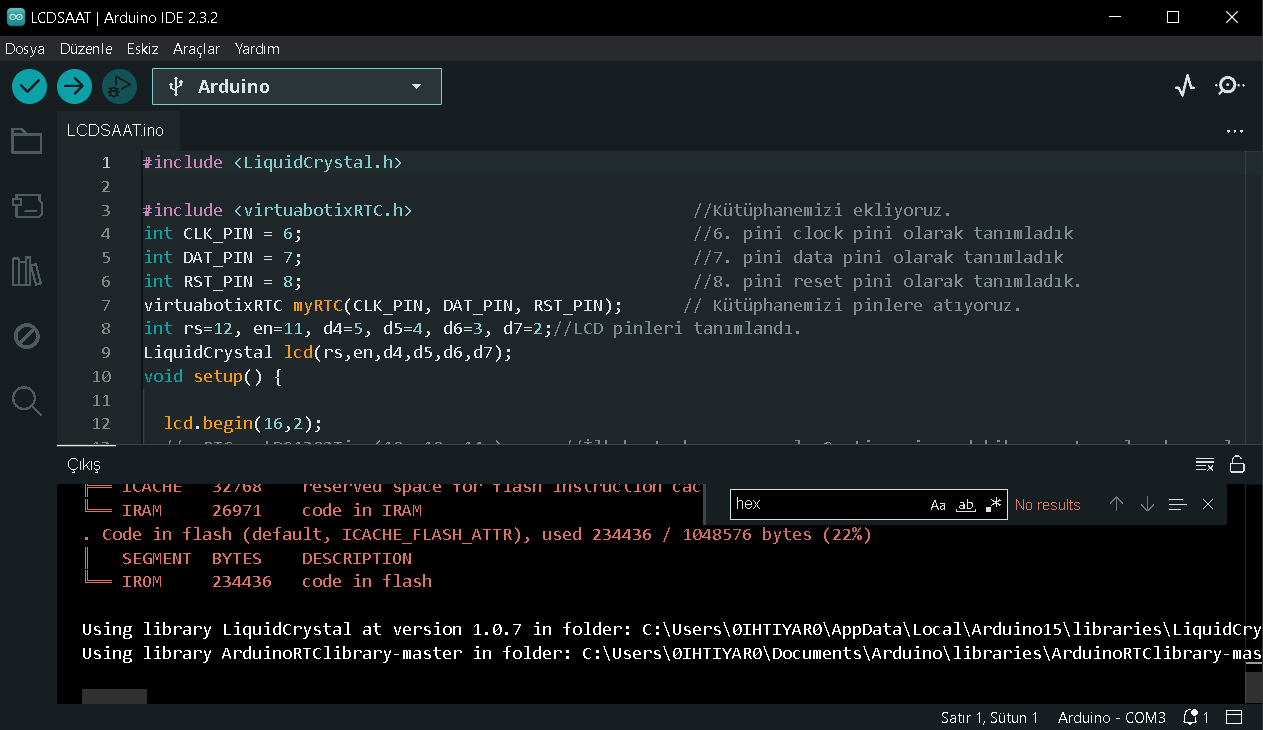The image size is (1263, 730).
Task: Click the Arduino IDE app icon in the title bar
Action: (x=15, y=17)
